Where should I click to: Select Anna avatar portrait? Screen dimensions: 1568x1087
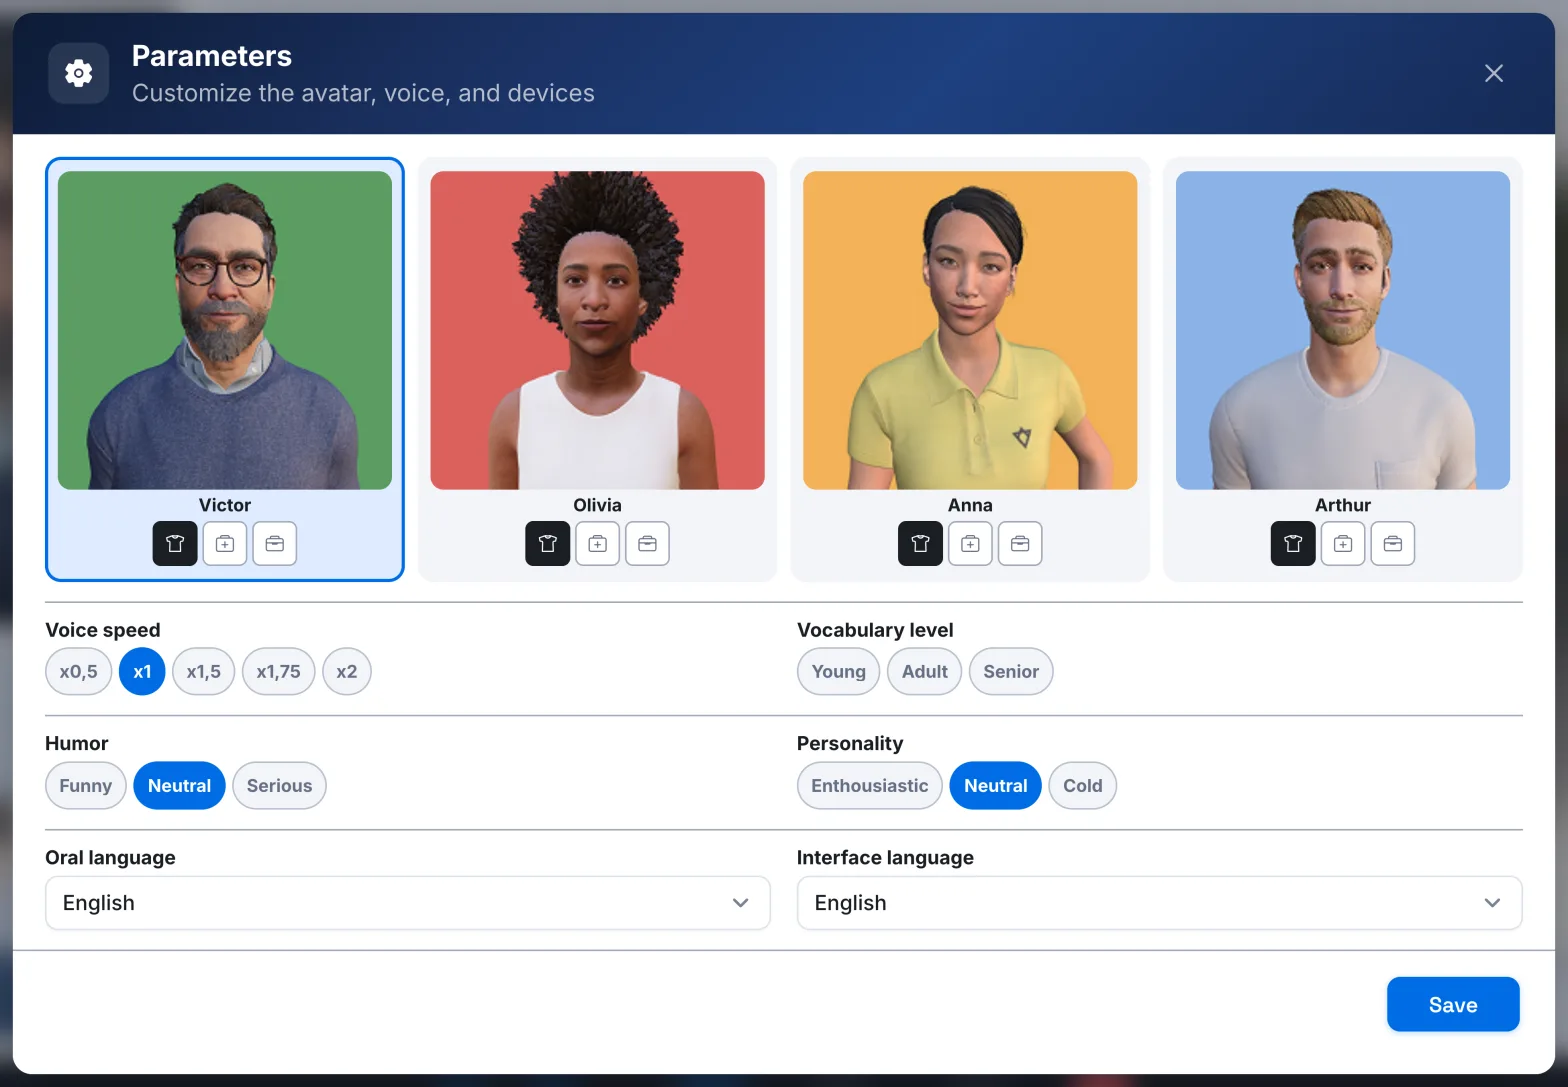pos(970,330)
